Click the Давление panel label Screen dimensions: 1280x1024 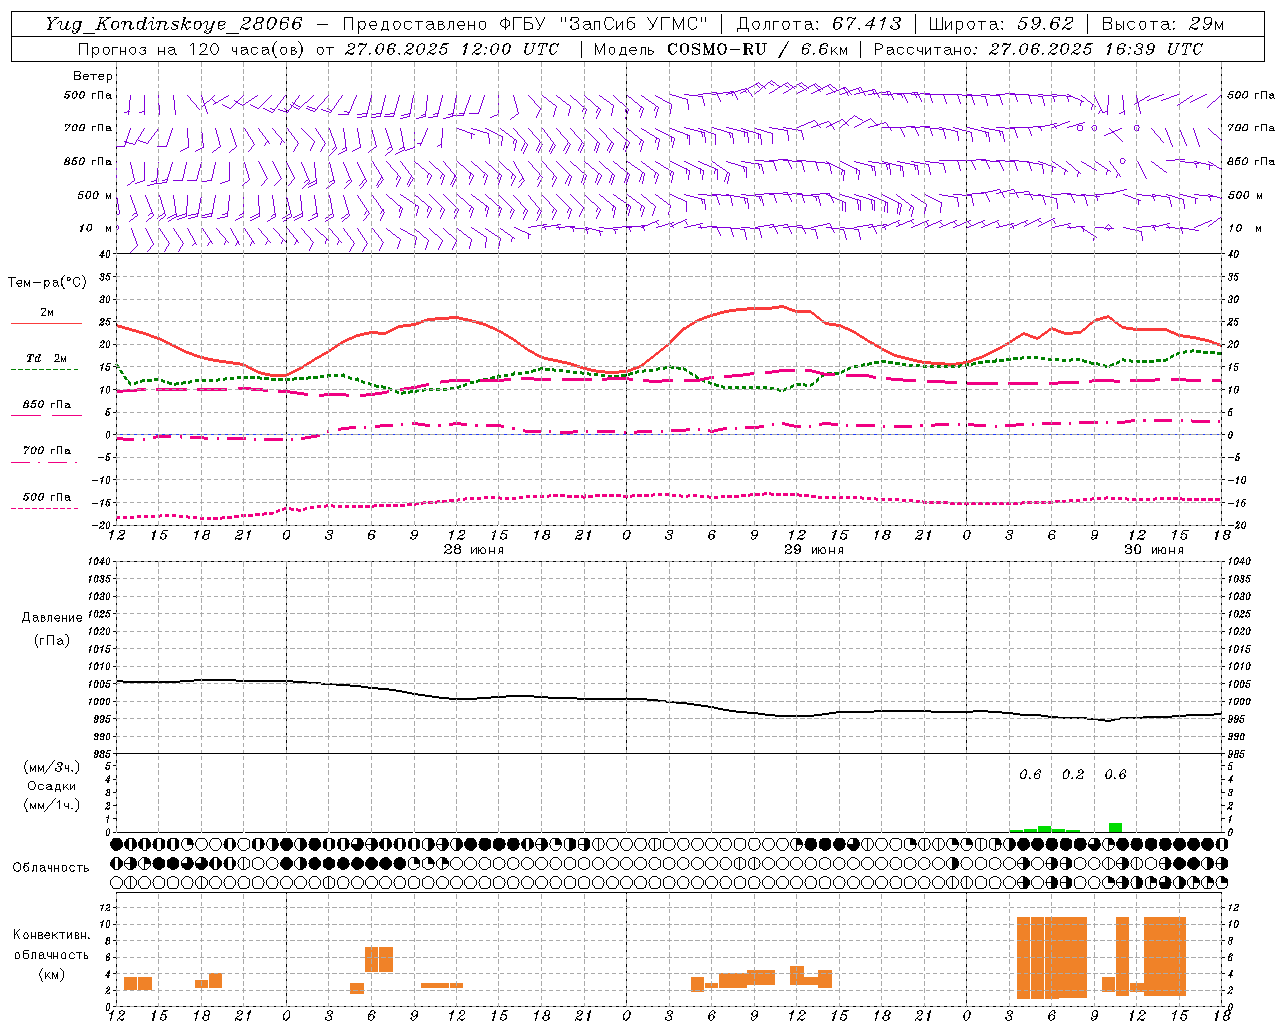pos(52,618)
